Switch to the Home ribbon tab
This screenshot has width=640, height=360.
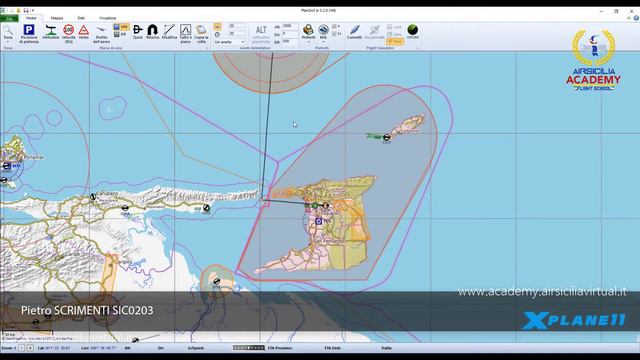[x=31, y=18]
